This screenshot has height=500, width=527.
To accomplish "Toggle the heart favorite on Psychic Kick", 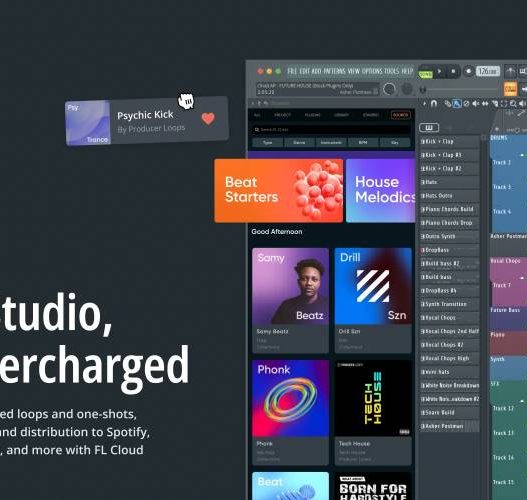I will 208,118.
